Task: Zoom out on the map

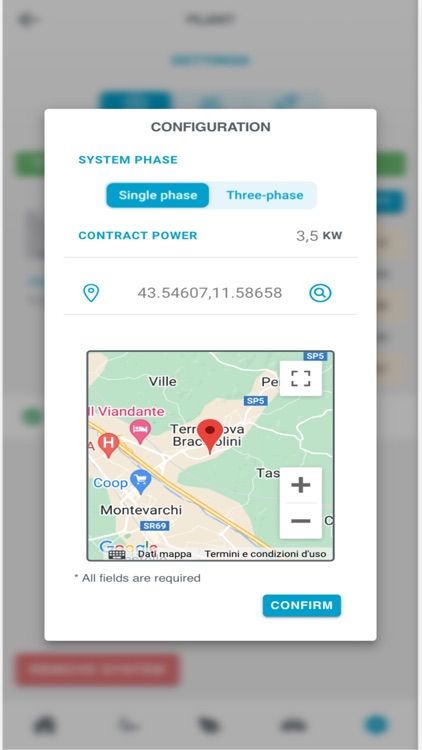Action: 300,520
